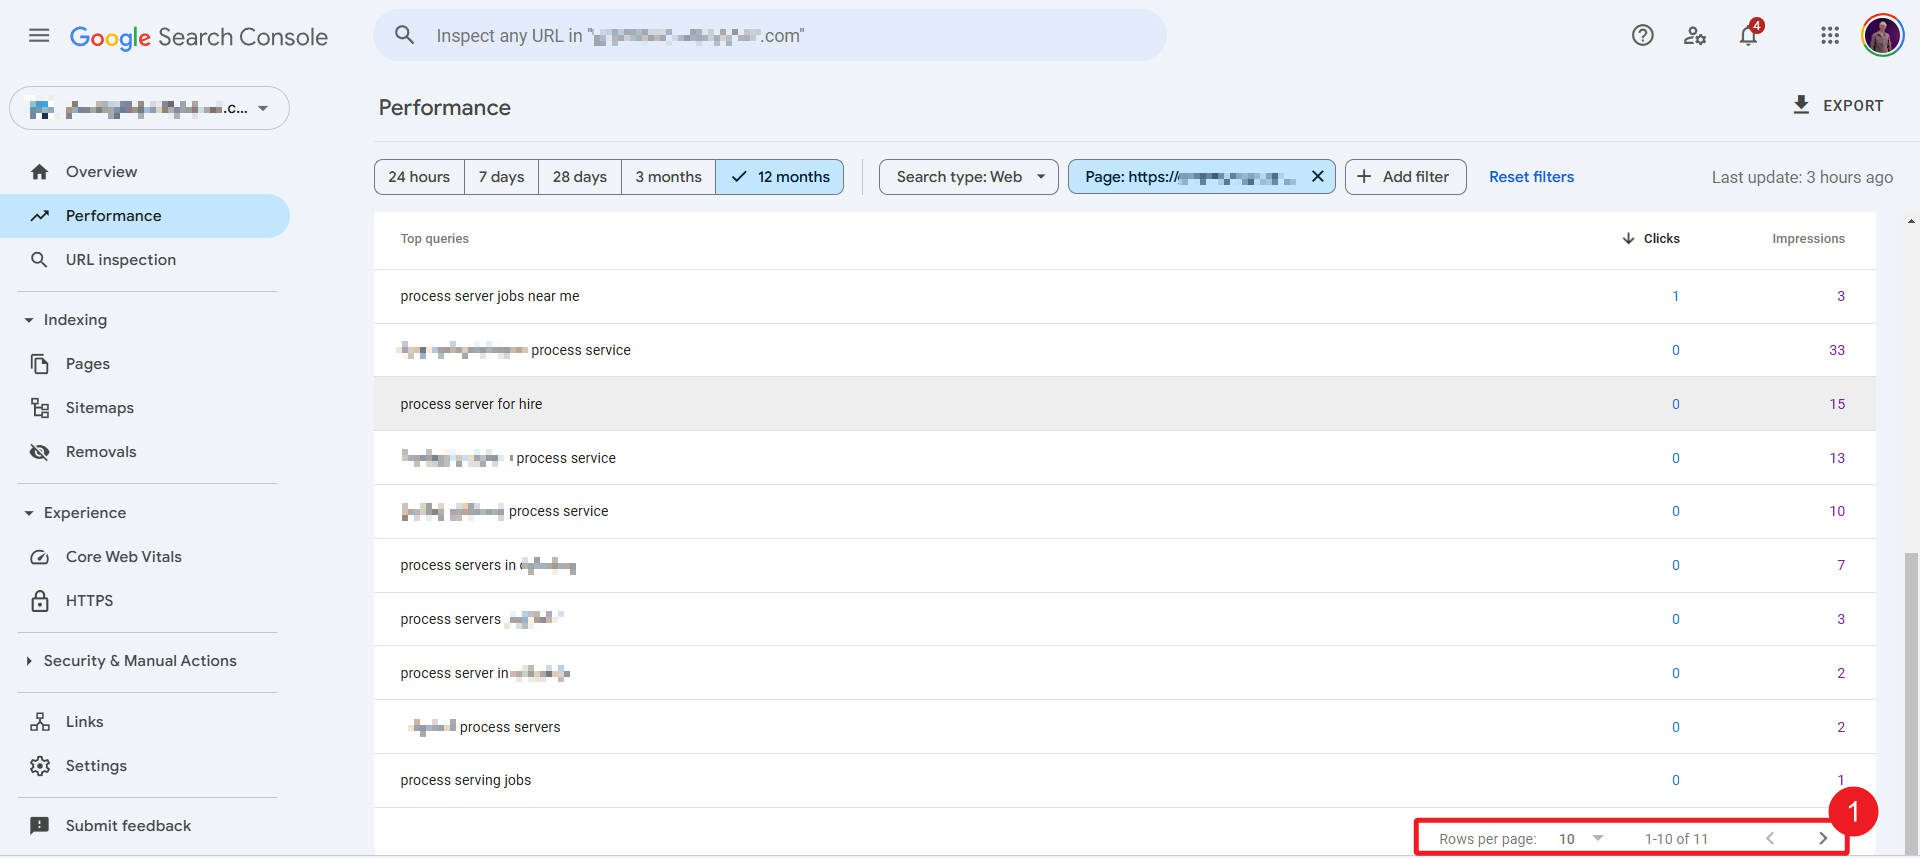Click impressions value 33
Screen dimensions: 1920x858
tap(1837, 350)
